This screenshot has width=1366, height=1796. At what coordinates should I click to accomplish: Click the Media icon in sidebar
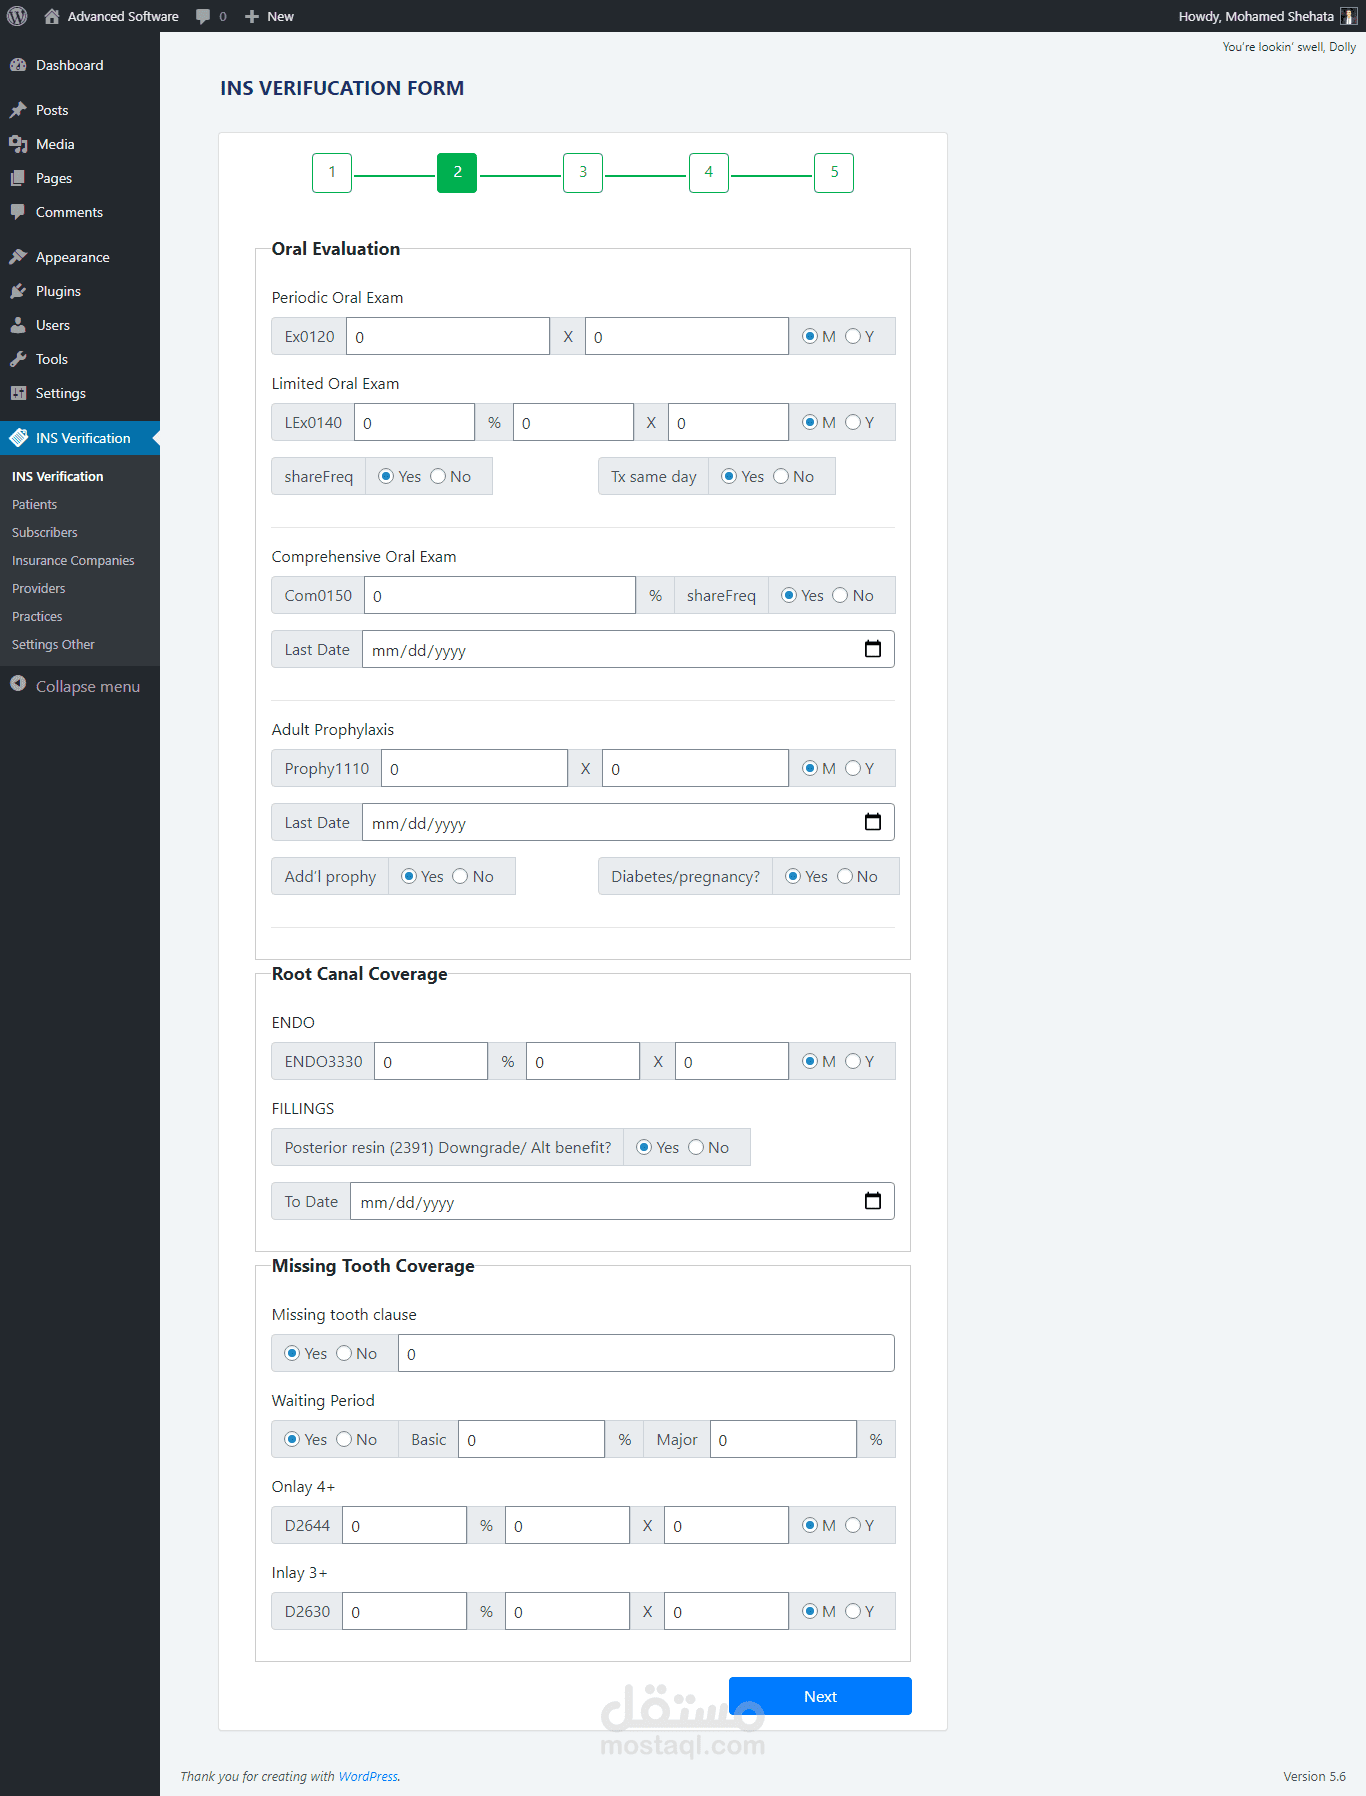coord(18,144)
